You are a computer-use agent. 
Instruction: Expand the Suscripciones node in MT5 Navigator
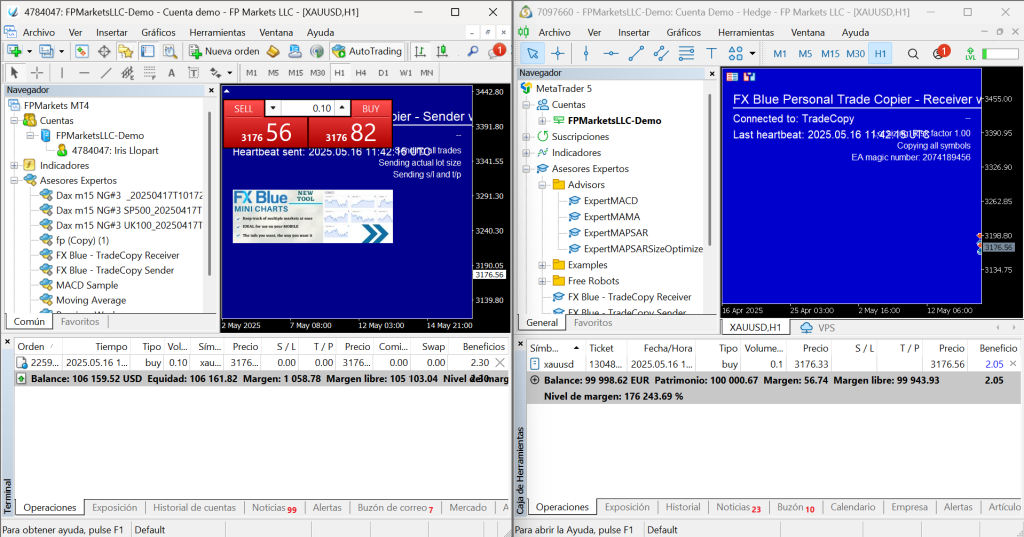(526, 137)
